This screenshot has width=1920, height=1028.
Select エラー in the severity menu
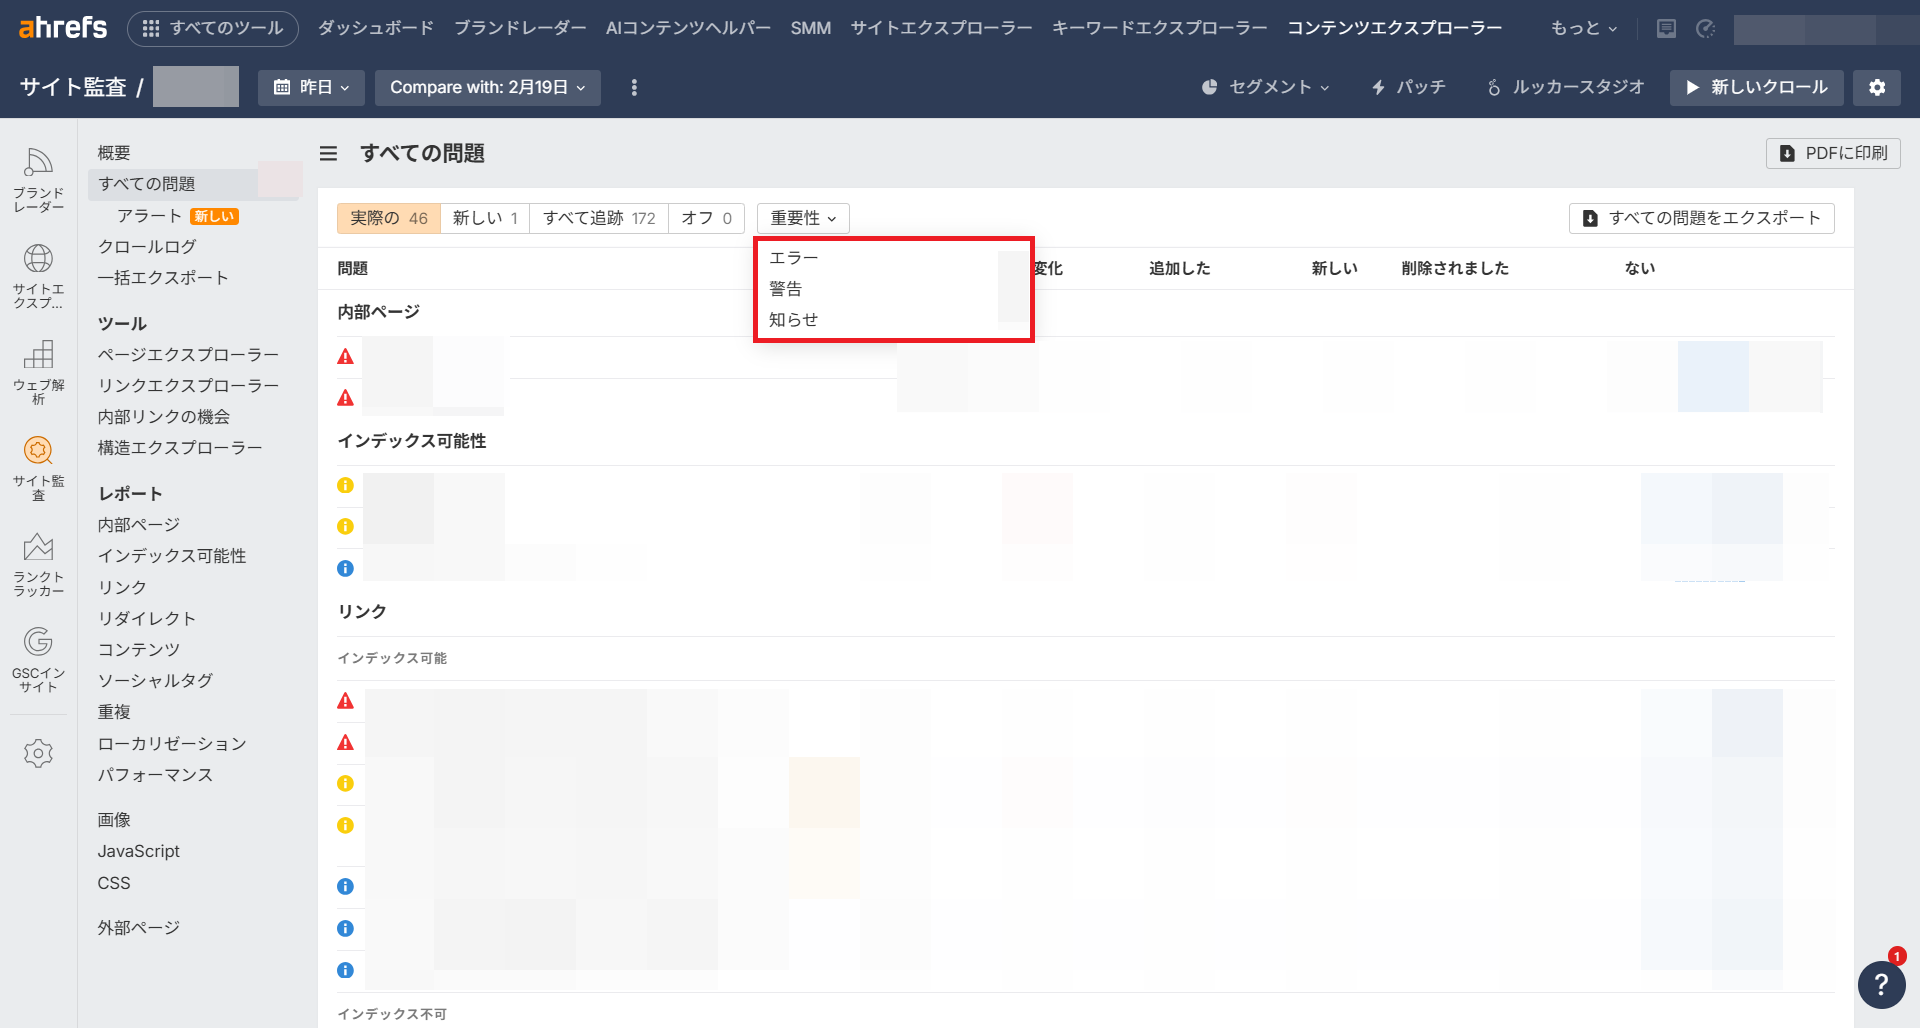pyautogui.click(x=792, y=257)
